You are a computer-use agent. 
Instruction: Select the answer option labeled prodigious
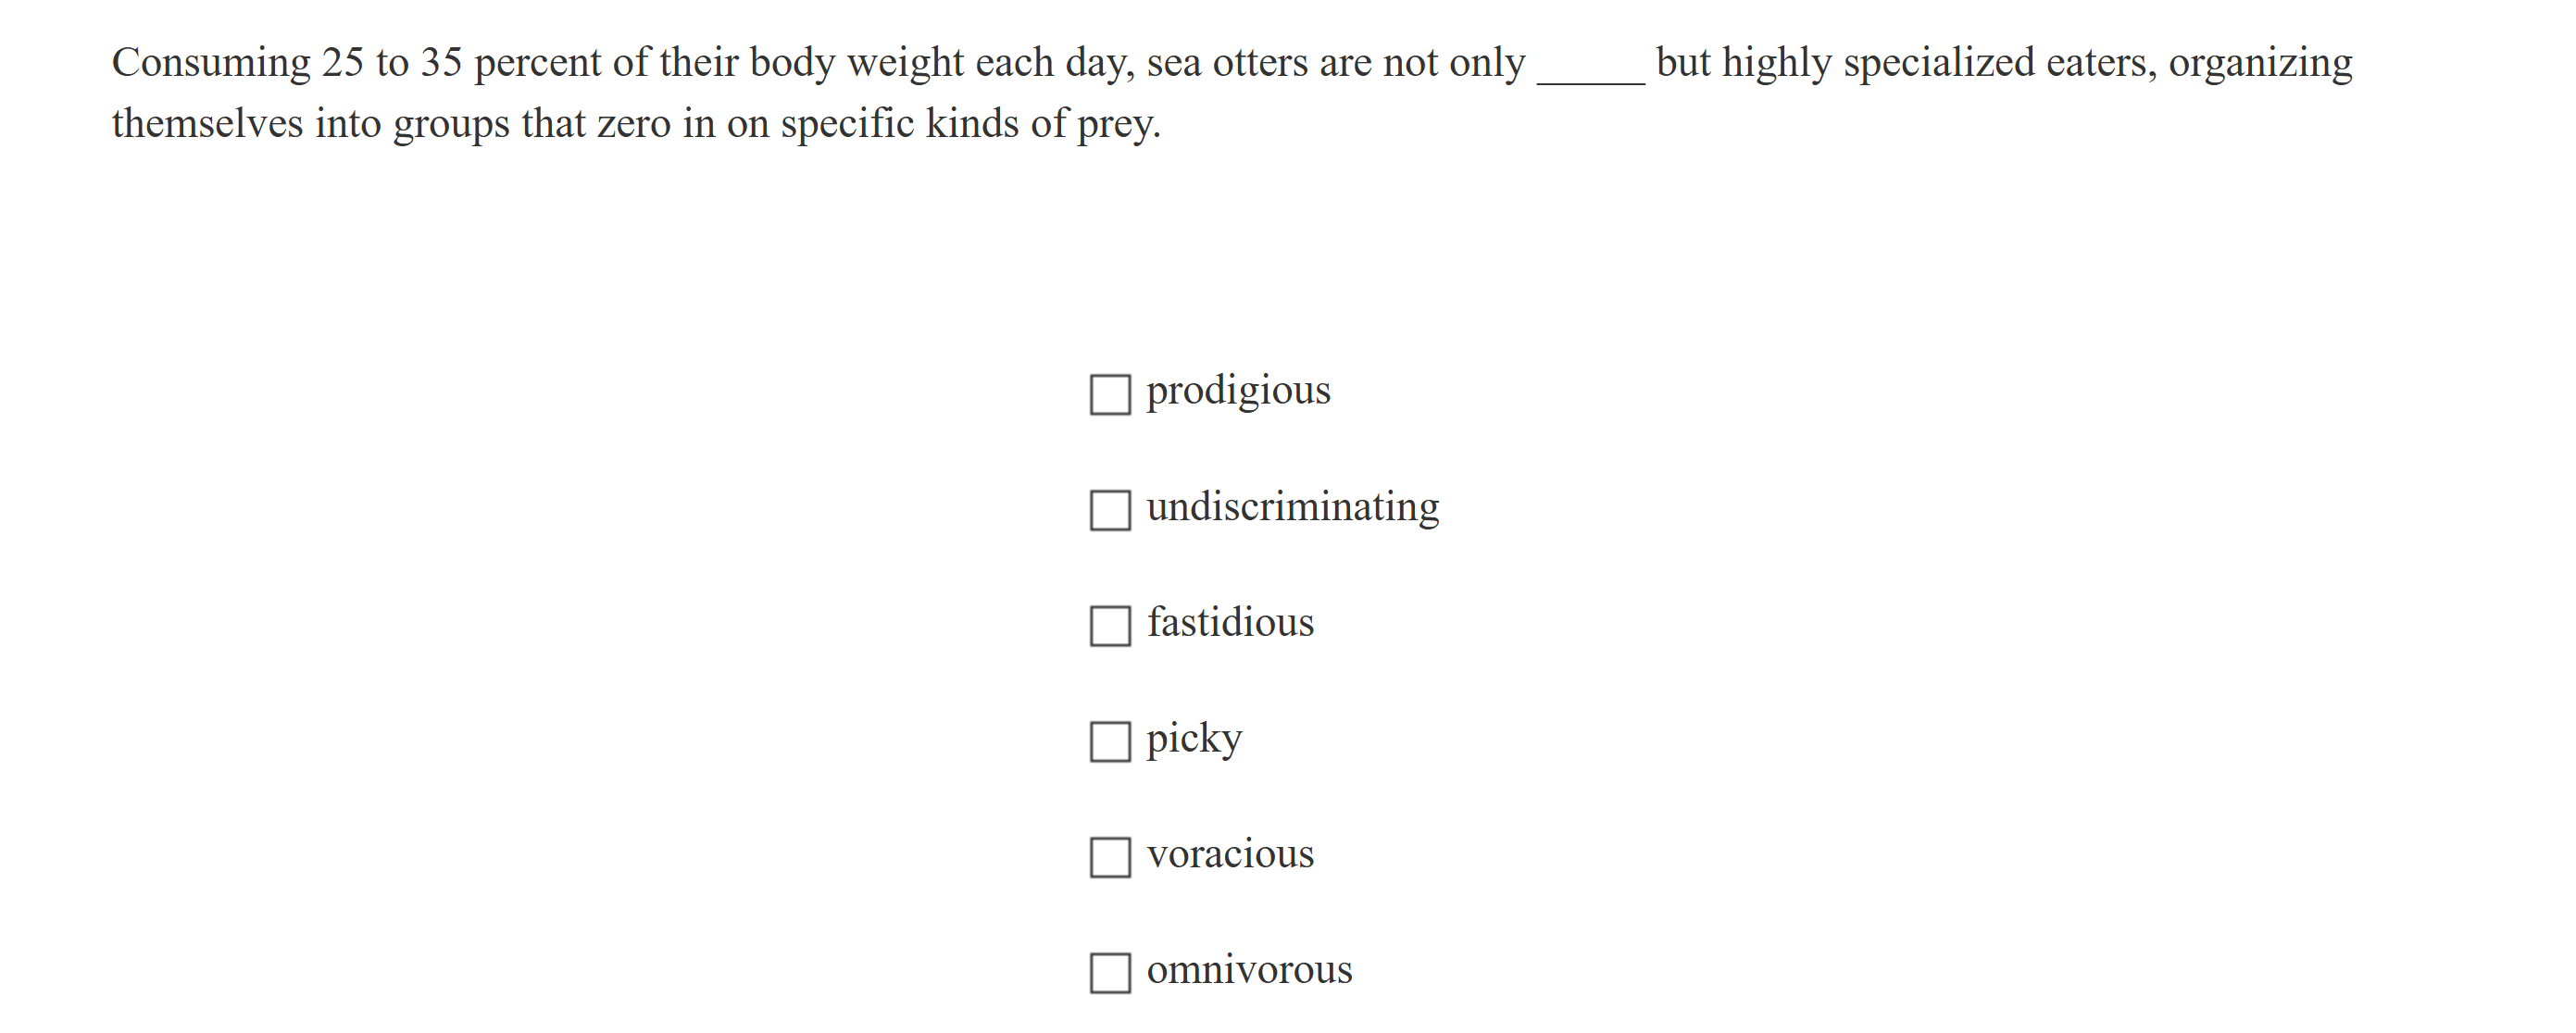1239,390
